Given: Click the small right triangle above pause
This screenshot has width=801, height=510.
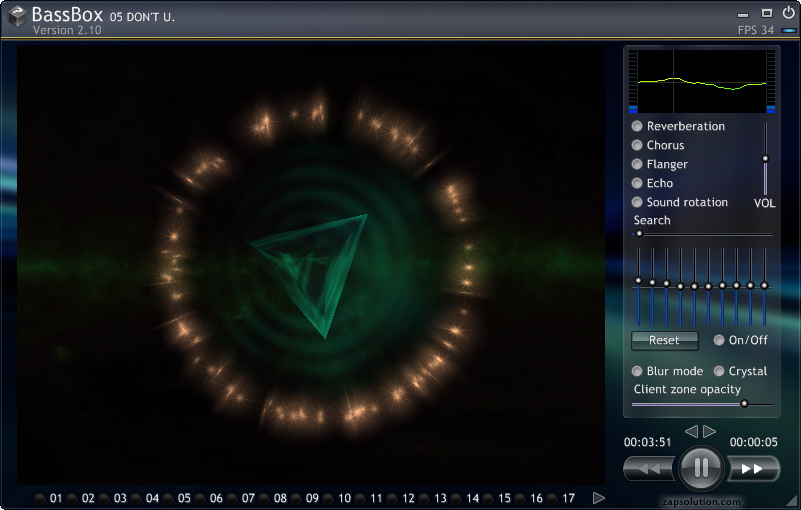Looking at the screenshot, I should pyautogui.click(x=710, y=431).
